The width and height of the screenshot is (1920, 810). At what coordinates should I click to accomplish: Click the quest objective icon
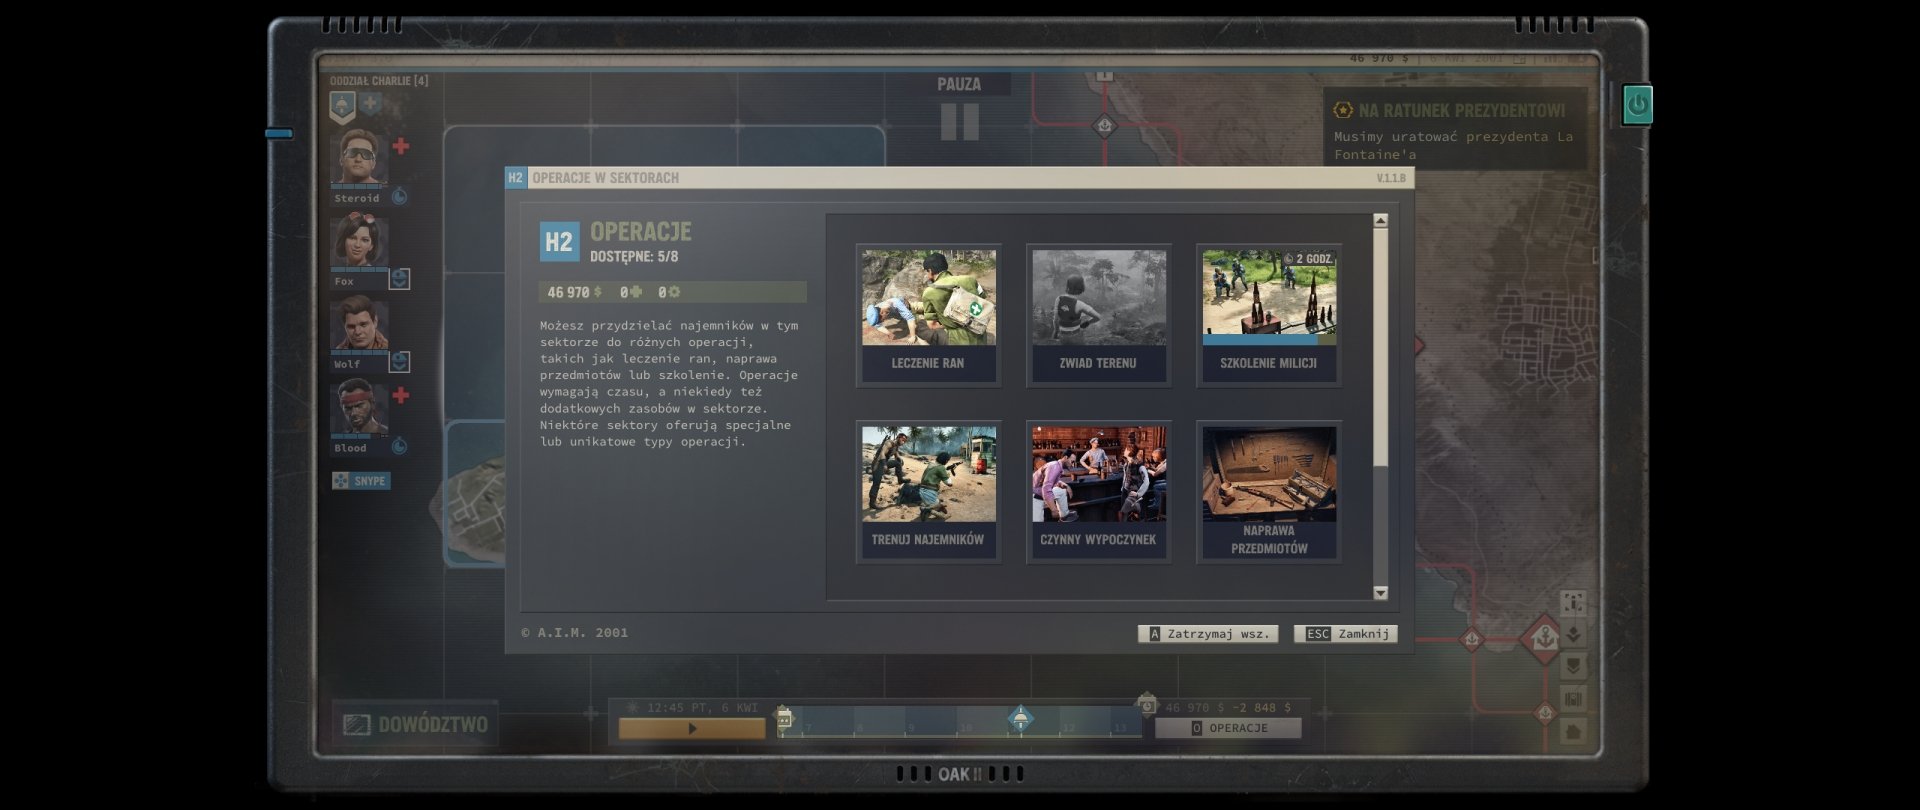coord(1343,110)
